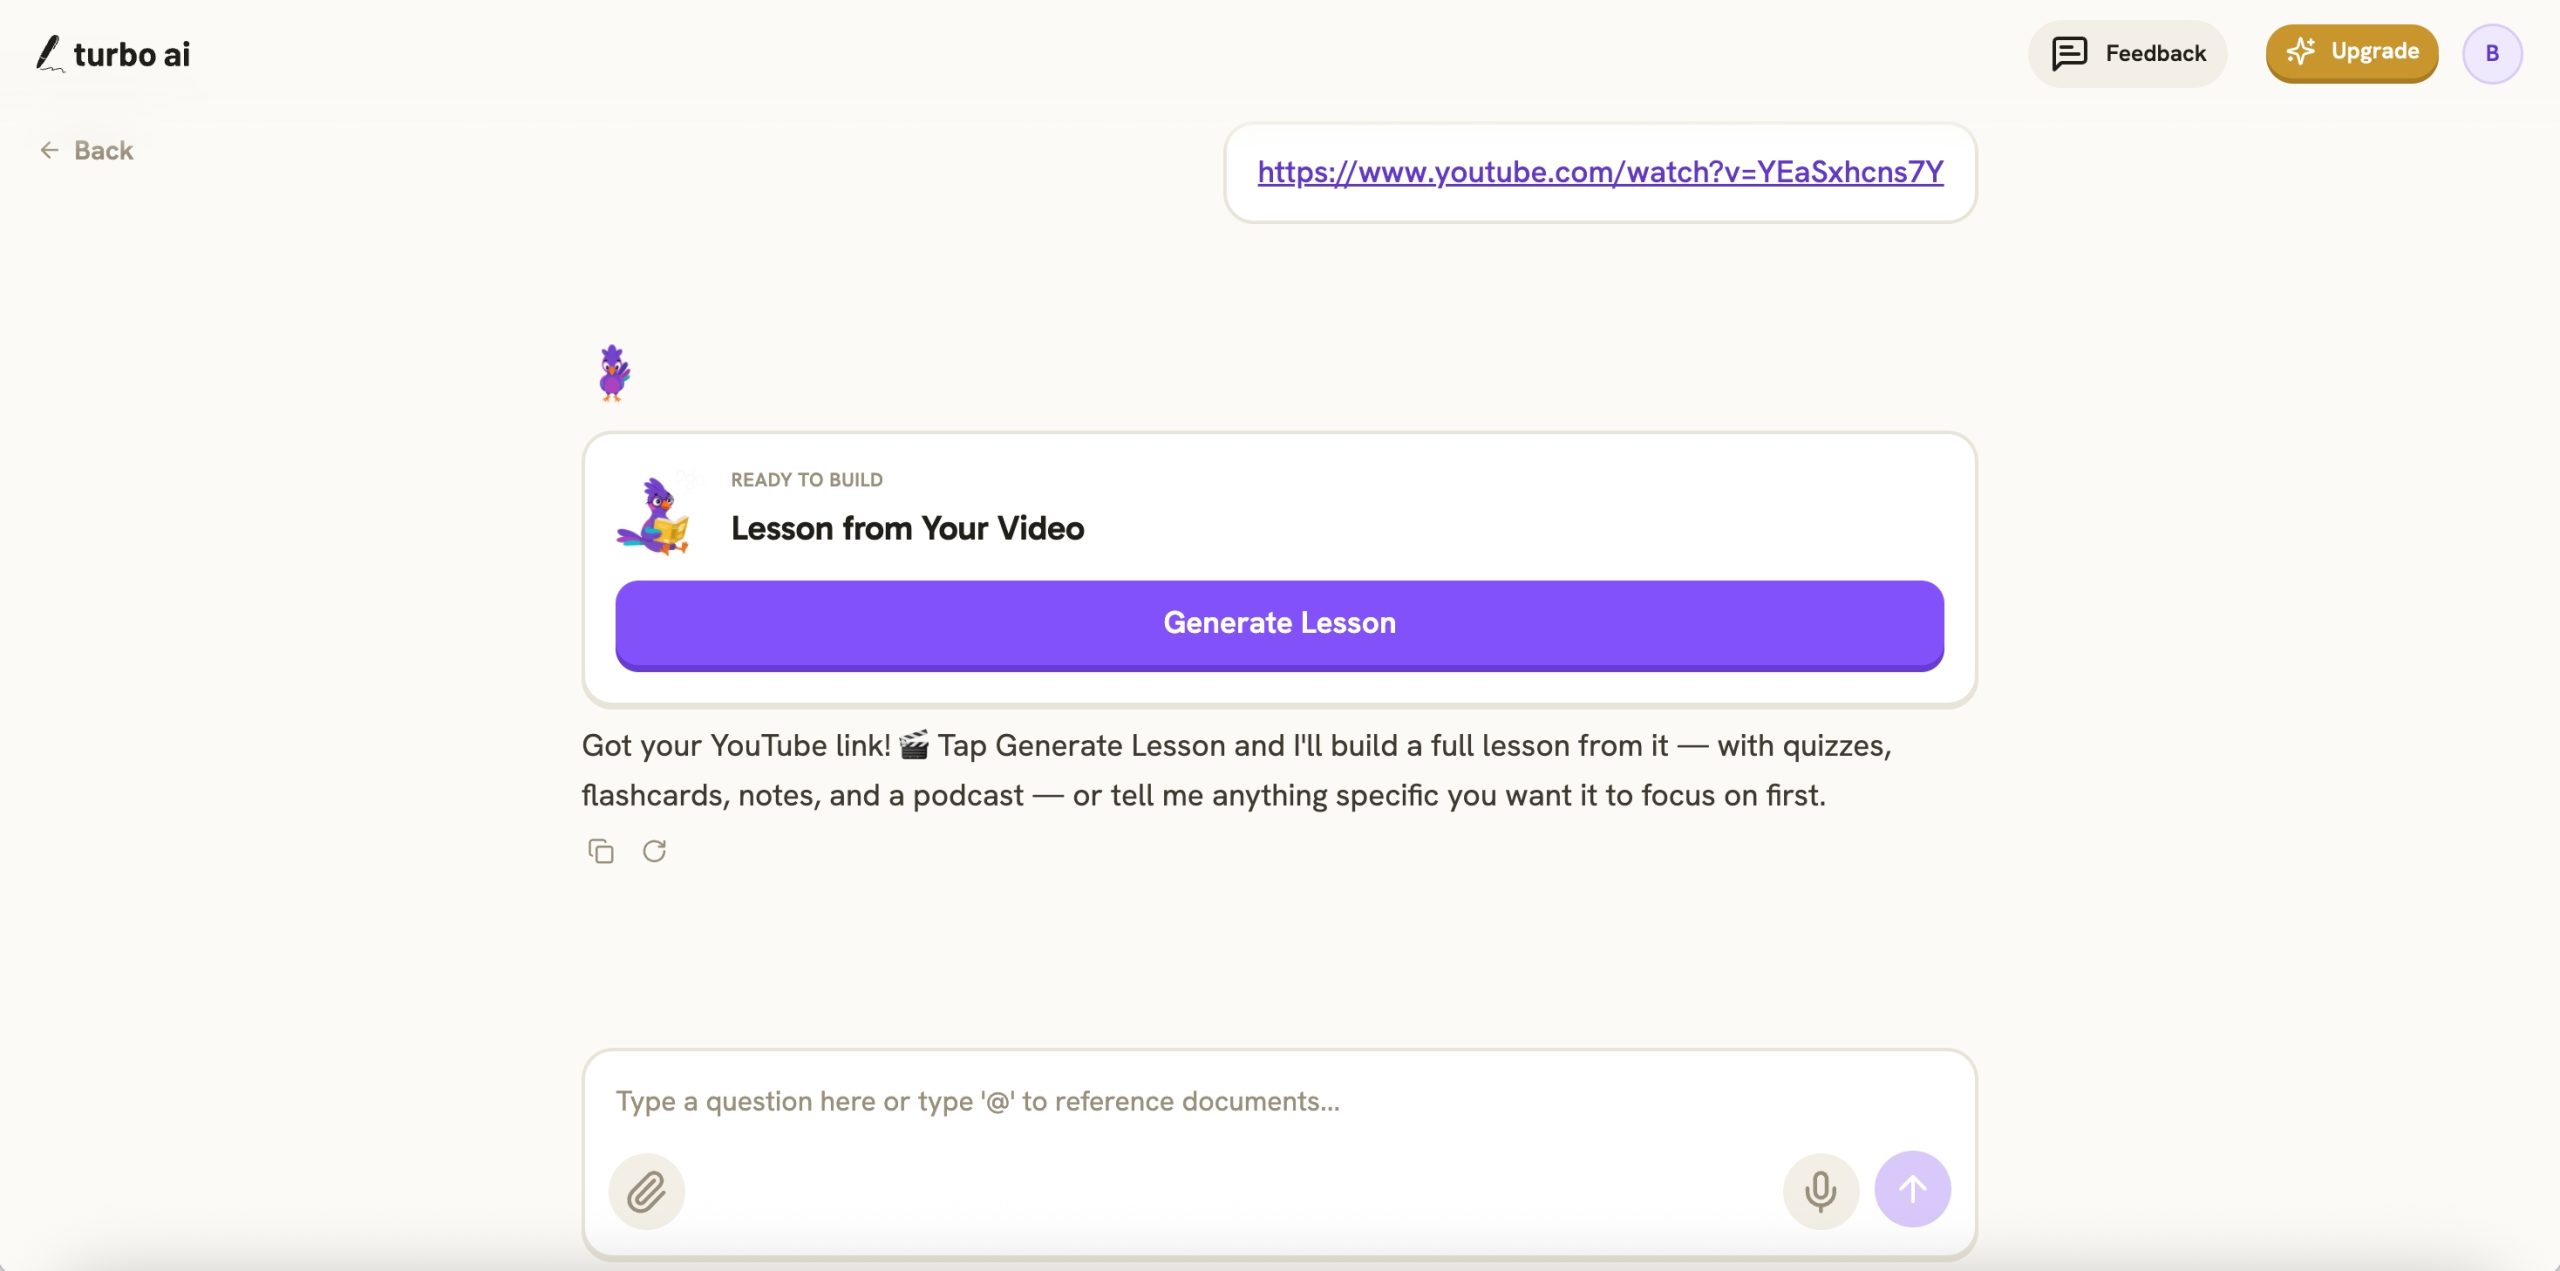Regenerate the assistant response
This screenshot has height=1271, width=2560.
(655, 851)
